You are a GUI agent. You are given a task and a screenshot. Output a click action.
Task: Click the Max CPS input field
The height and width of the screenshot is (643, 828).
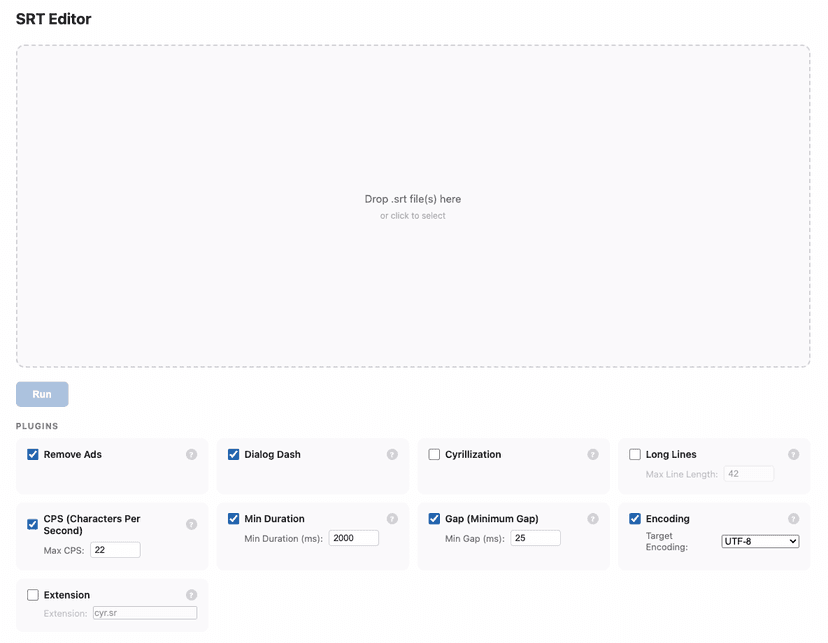tap(115, 549)
